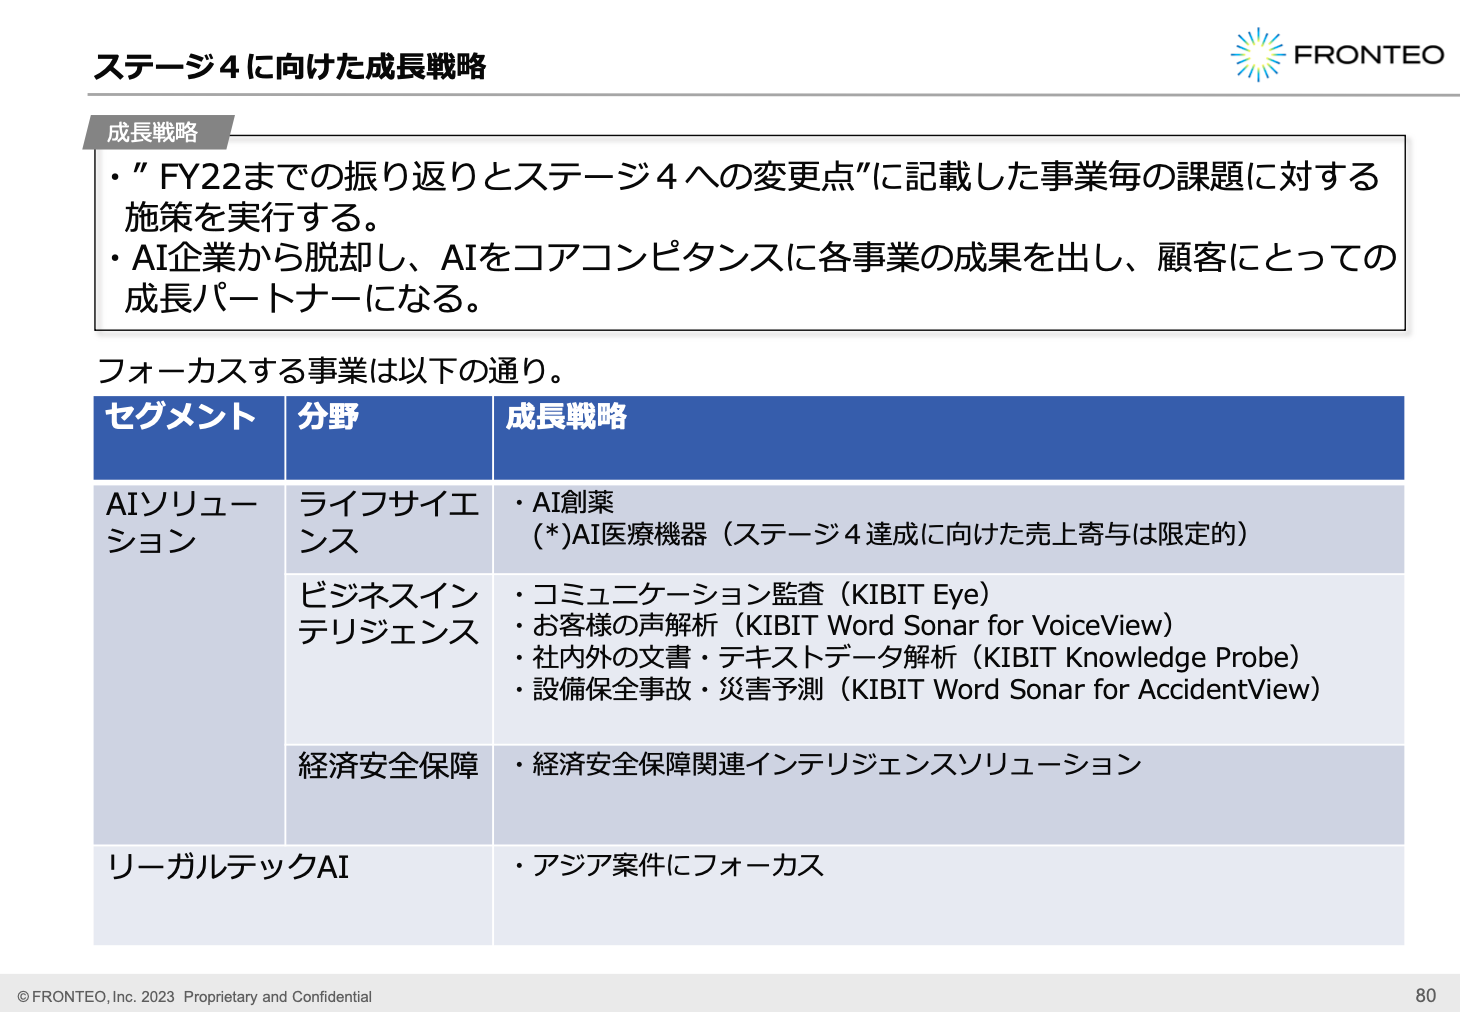The width and height of the screenshot is (1460, 1012).
Task: Select the 経済安全保障 field cell
Action: click(x=389, y=795)
